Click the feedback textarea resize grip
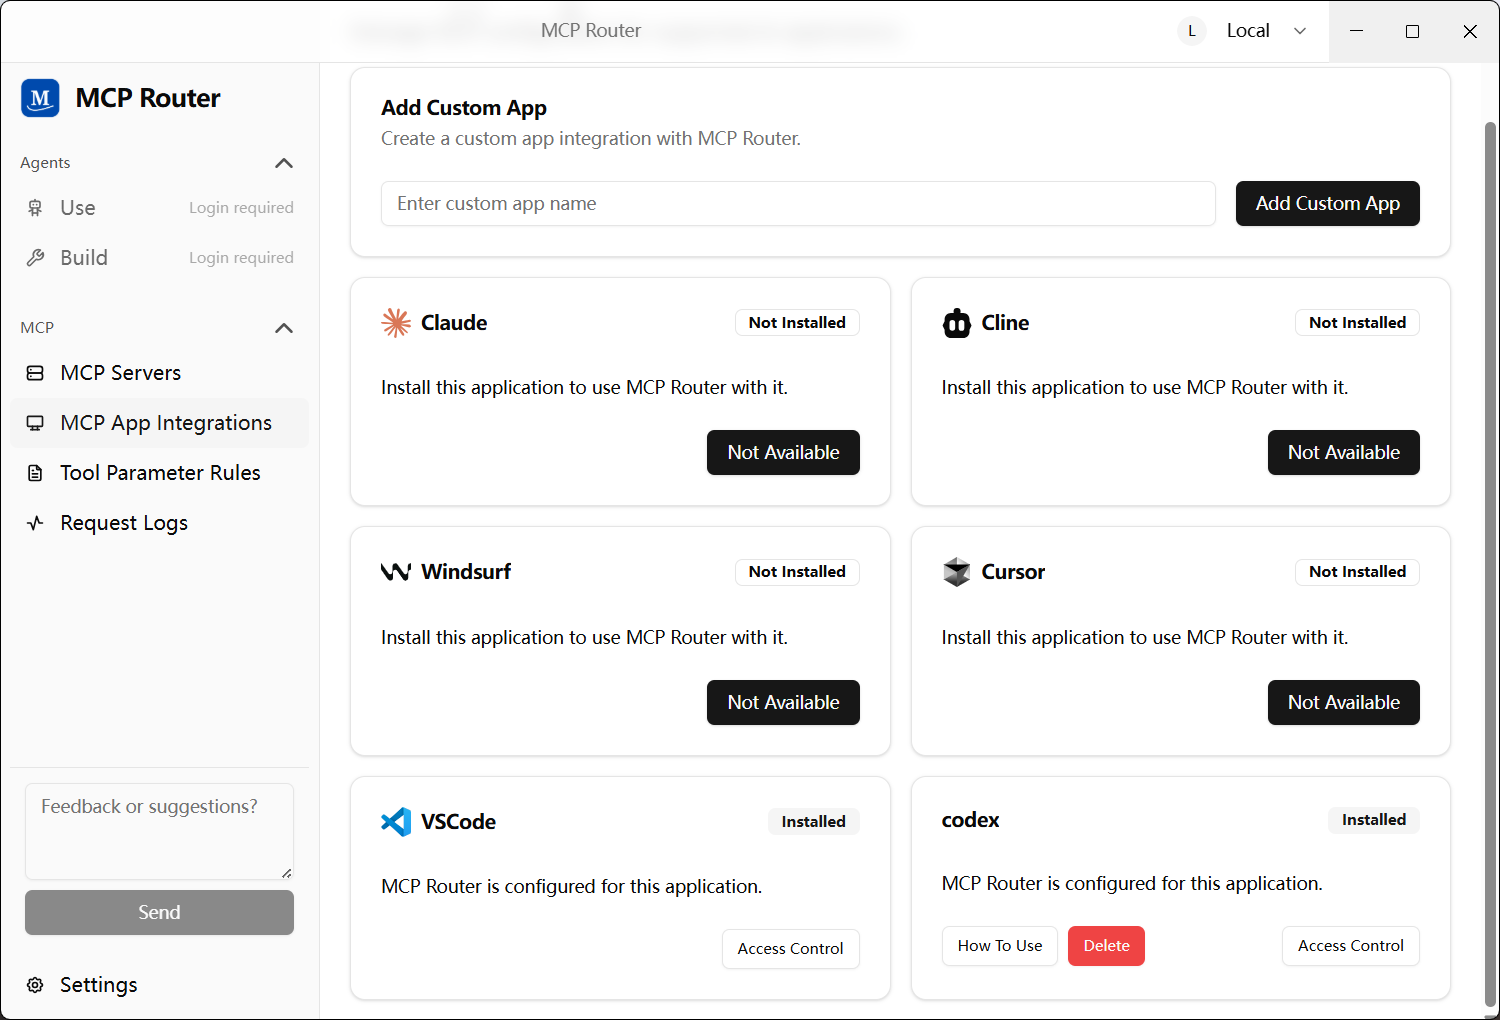 pos(286,873)
